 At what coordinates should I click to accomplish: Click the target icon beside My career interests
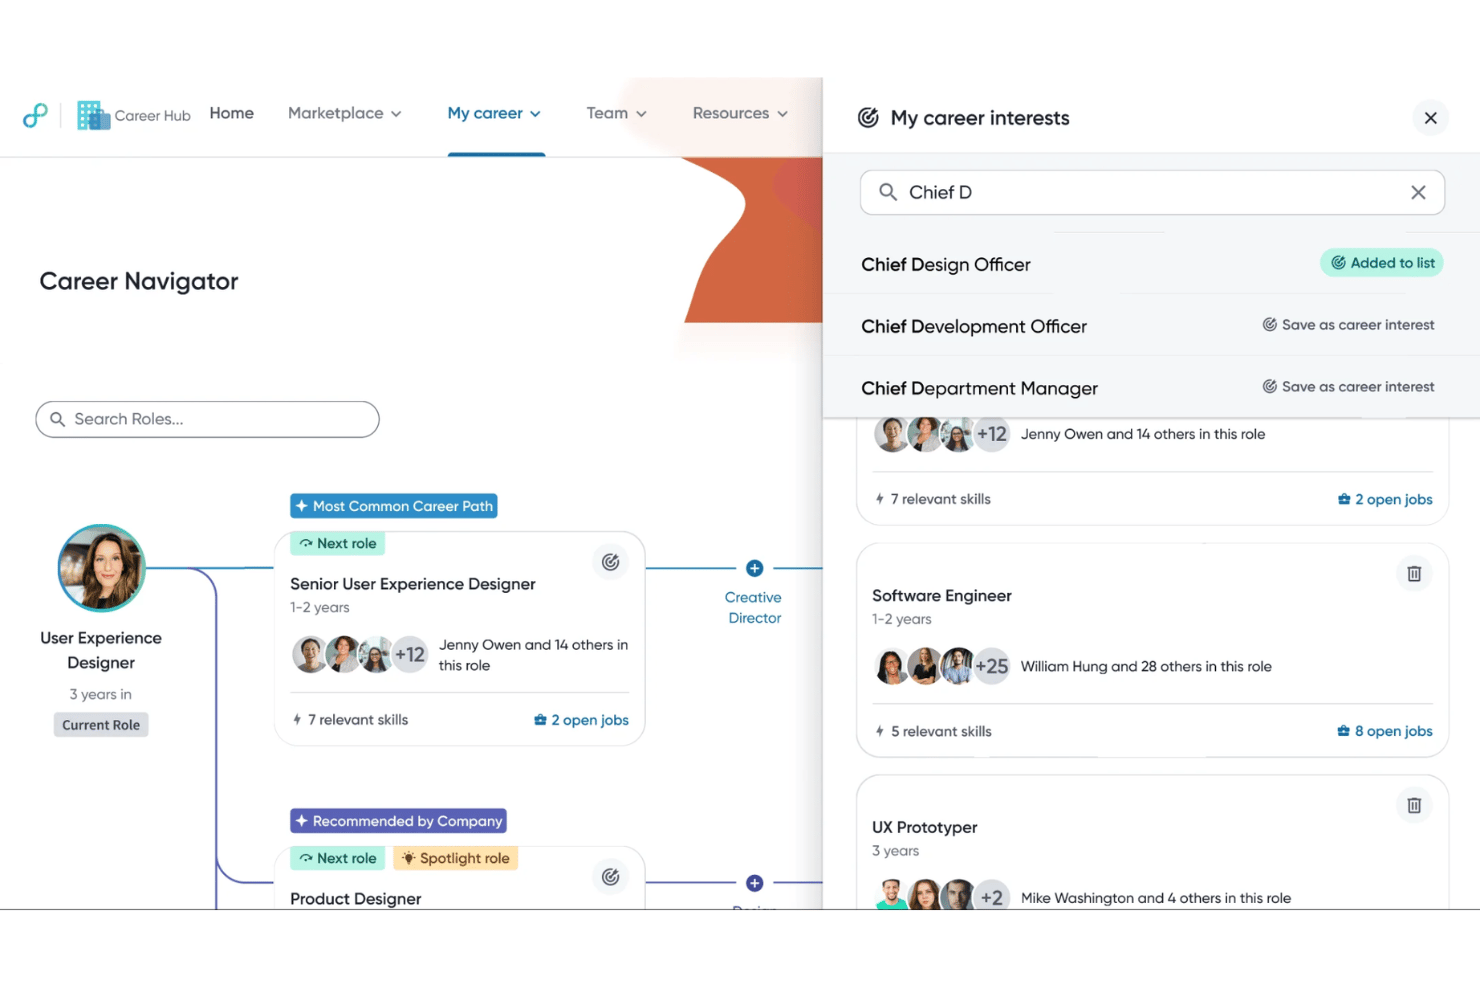pyautogui.click(x=868, y=118)
